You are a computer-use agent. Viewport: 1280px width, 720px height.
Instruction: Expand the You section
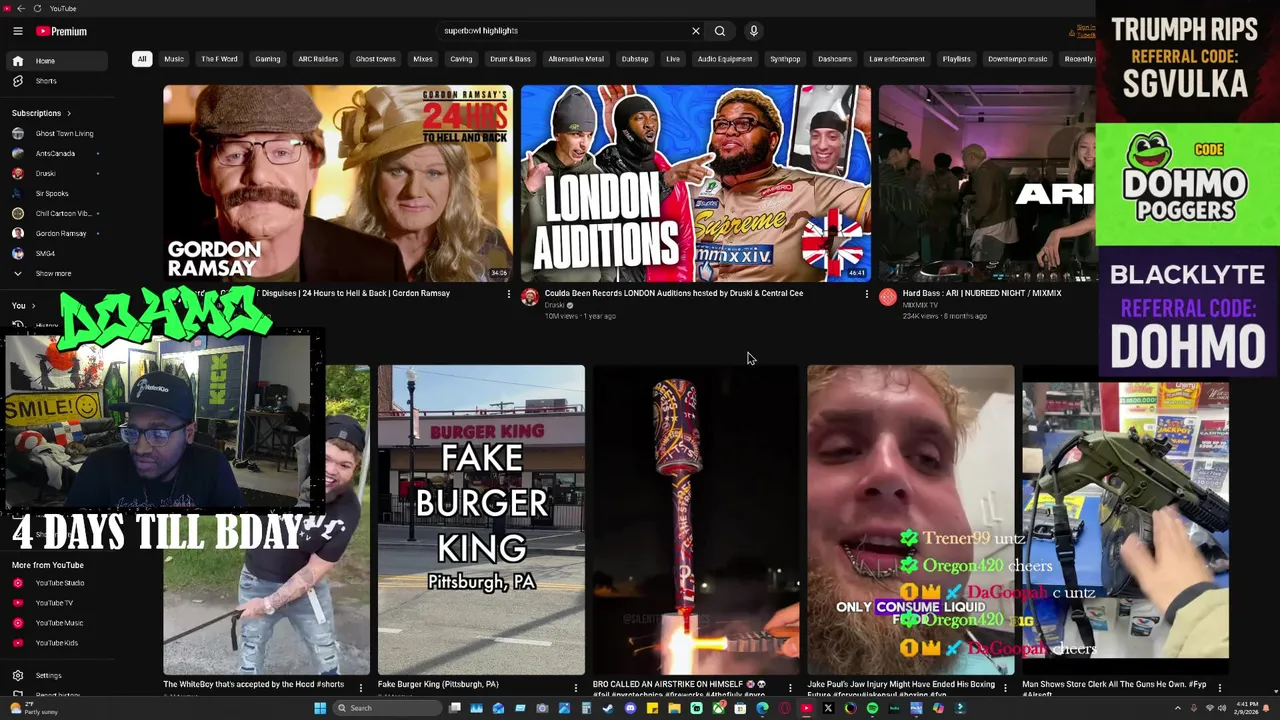click(x=24, y=305)
